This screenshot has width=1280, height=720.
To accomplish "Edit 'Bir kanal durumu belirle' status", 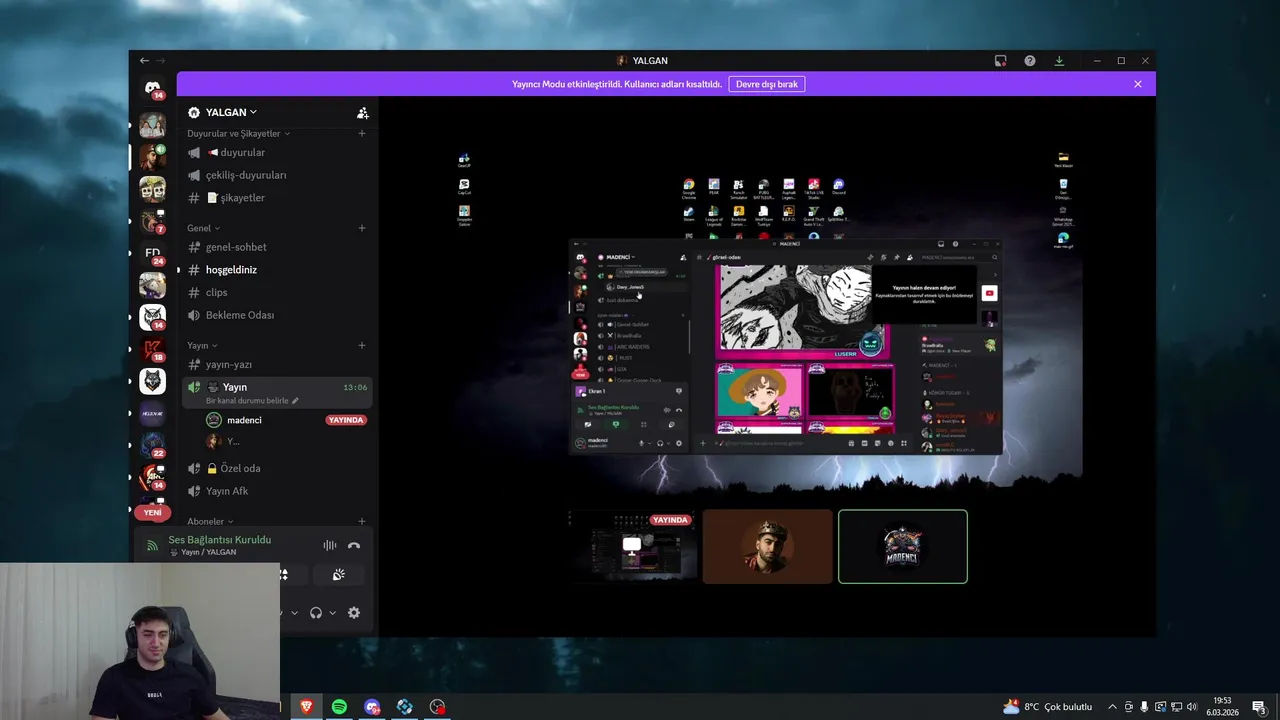I will [252, 401].
